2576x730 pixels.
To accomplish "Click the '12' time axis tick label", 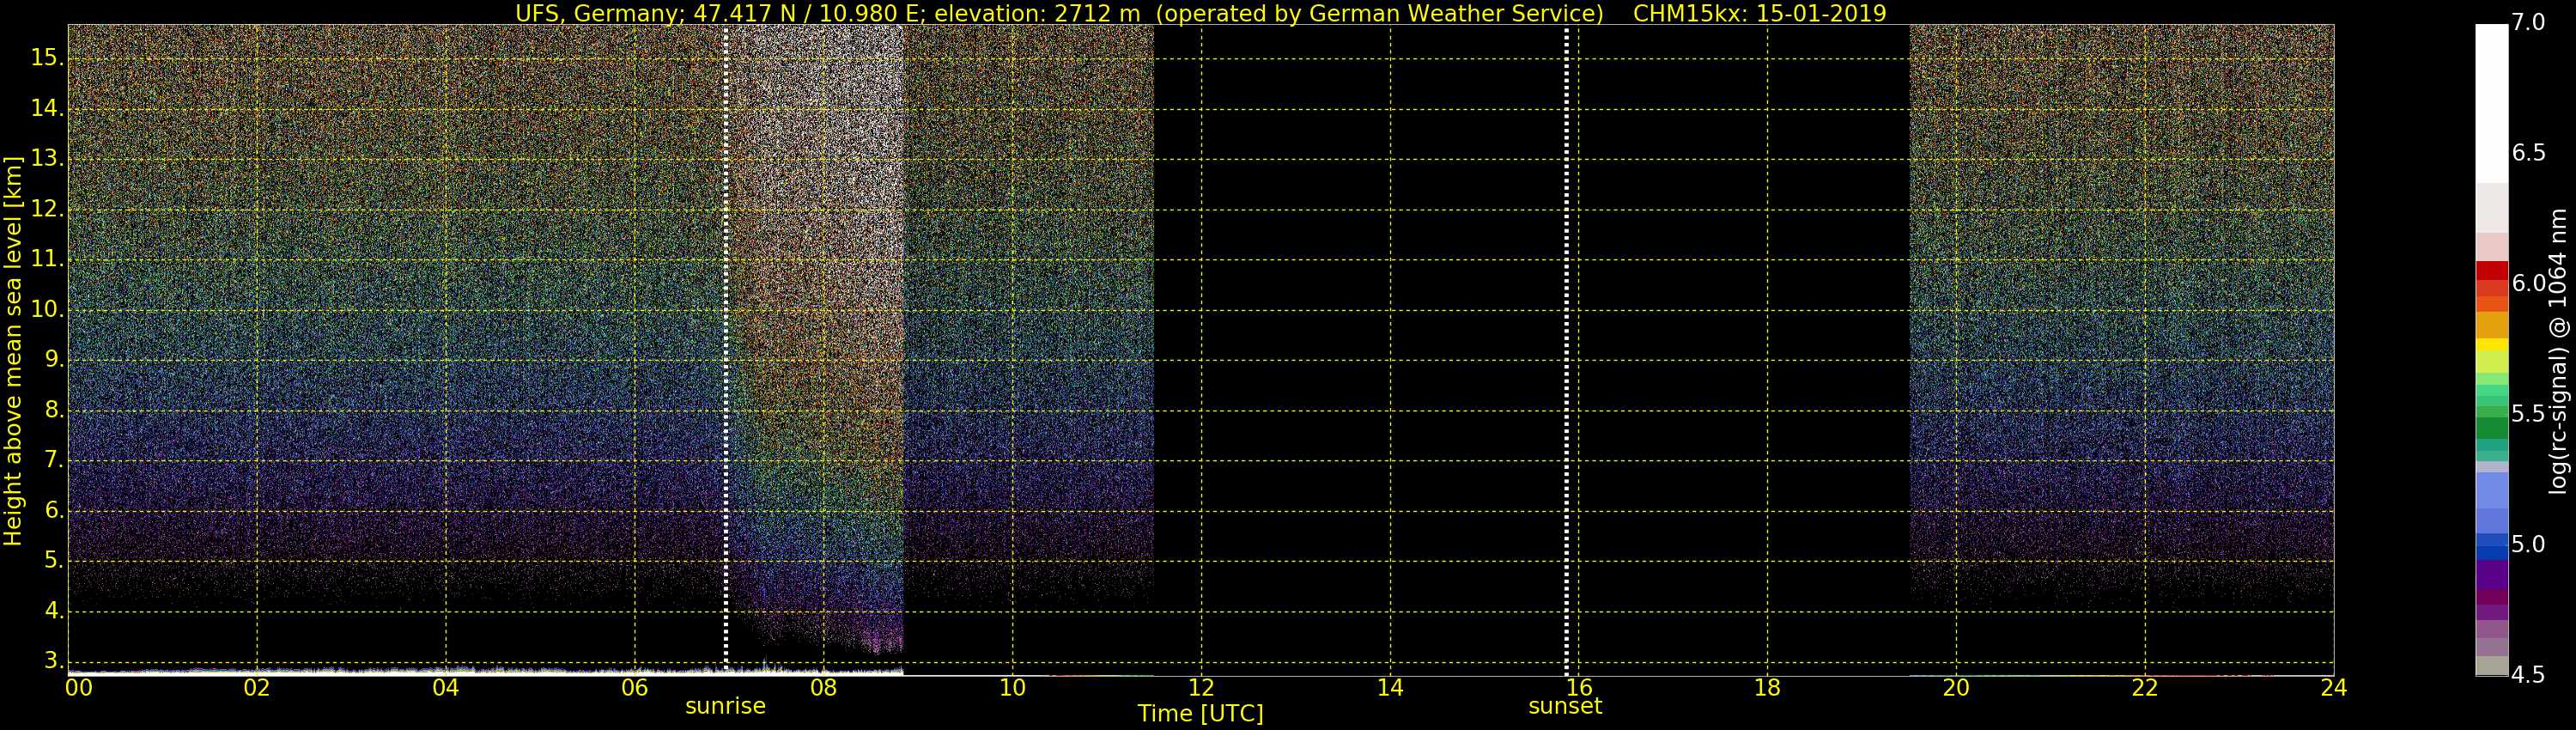I will click(1201, 688).
